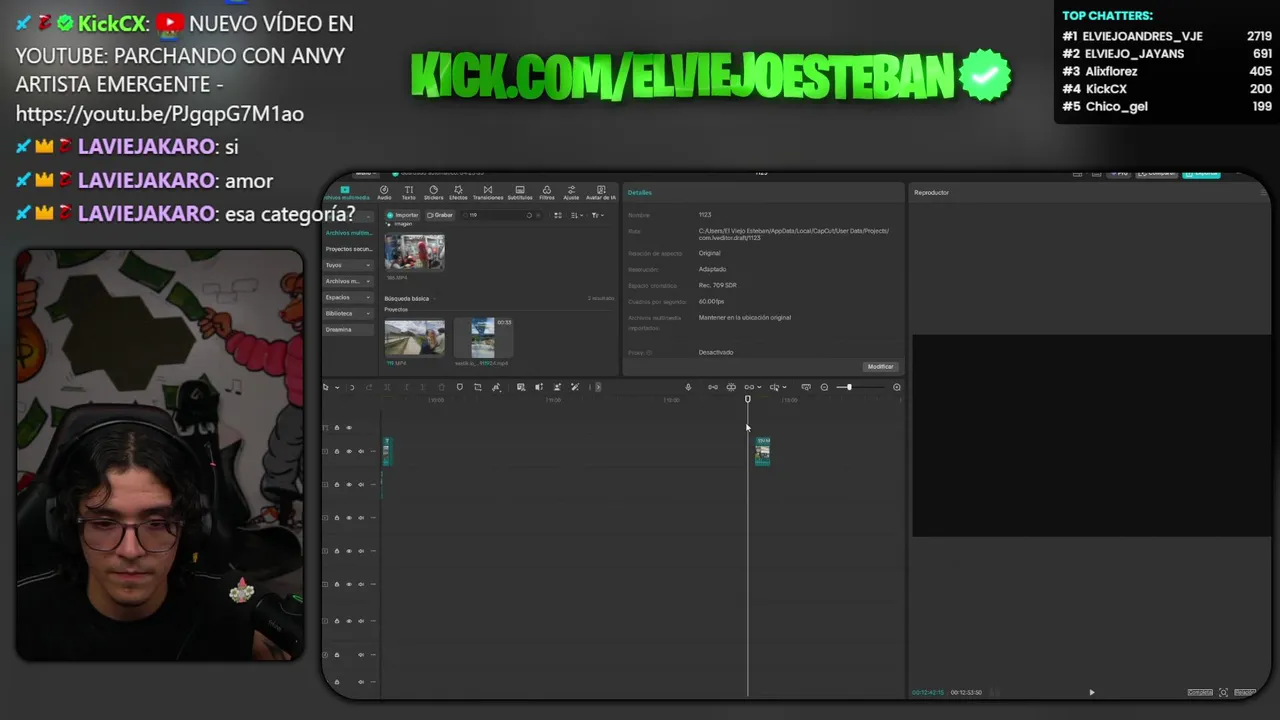Viewport: 1280px width, 720px height.
Task: Hide the top text track eye
Action: [348, 427]
